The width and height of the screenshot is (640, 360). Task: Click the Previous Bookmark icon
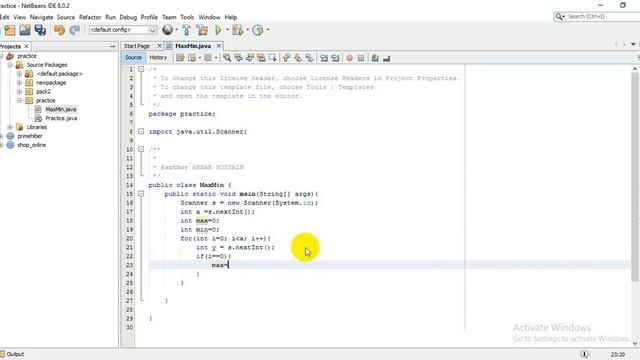click(287, 58)
